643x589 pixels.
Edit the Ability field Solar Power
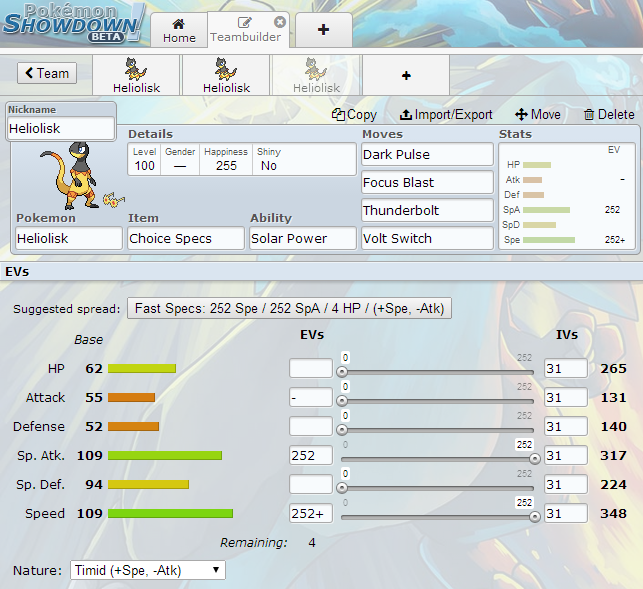click(303, 238)
